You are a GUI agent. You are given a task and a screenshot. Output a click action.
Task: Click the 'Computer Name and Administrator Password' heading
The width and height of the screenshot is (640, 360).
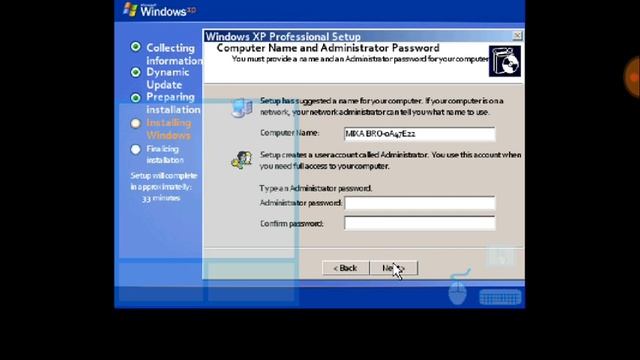(x=328, y=48)
